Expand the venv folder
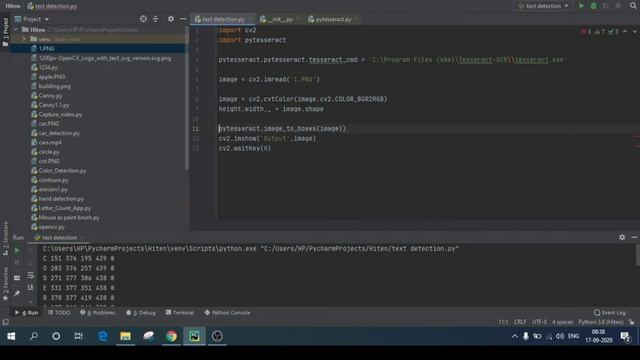The image size is (640, 360). point(24,39)
